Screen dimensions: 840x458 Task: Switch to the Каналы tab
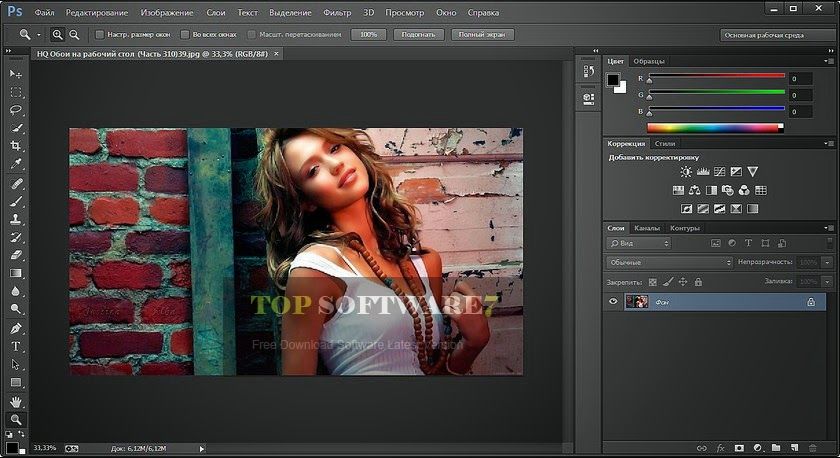[x=647, y=228]
